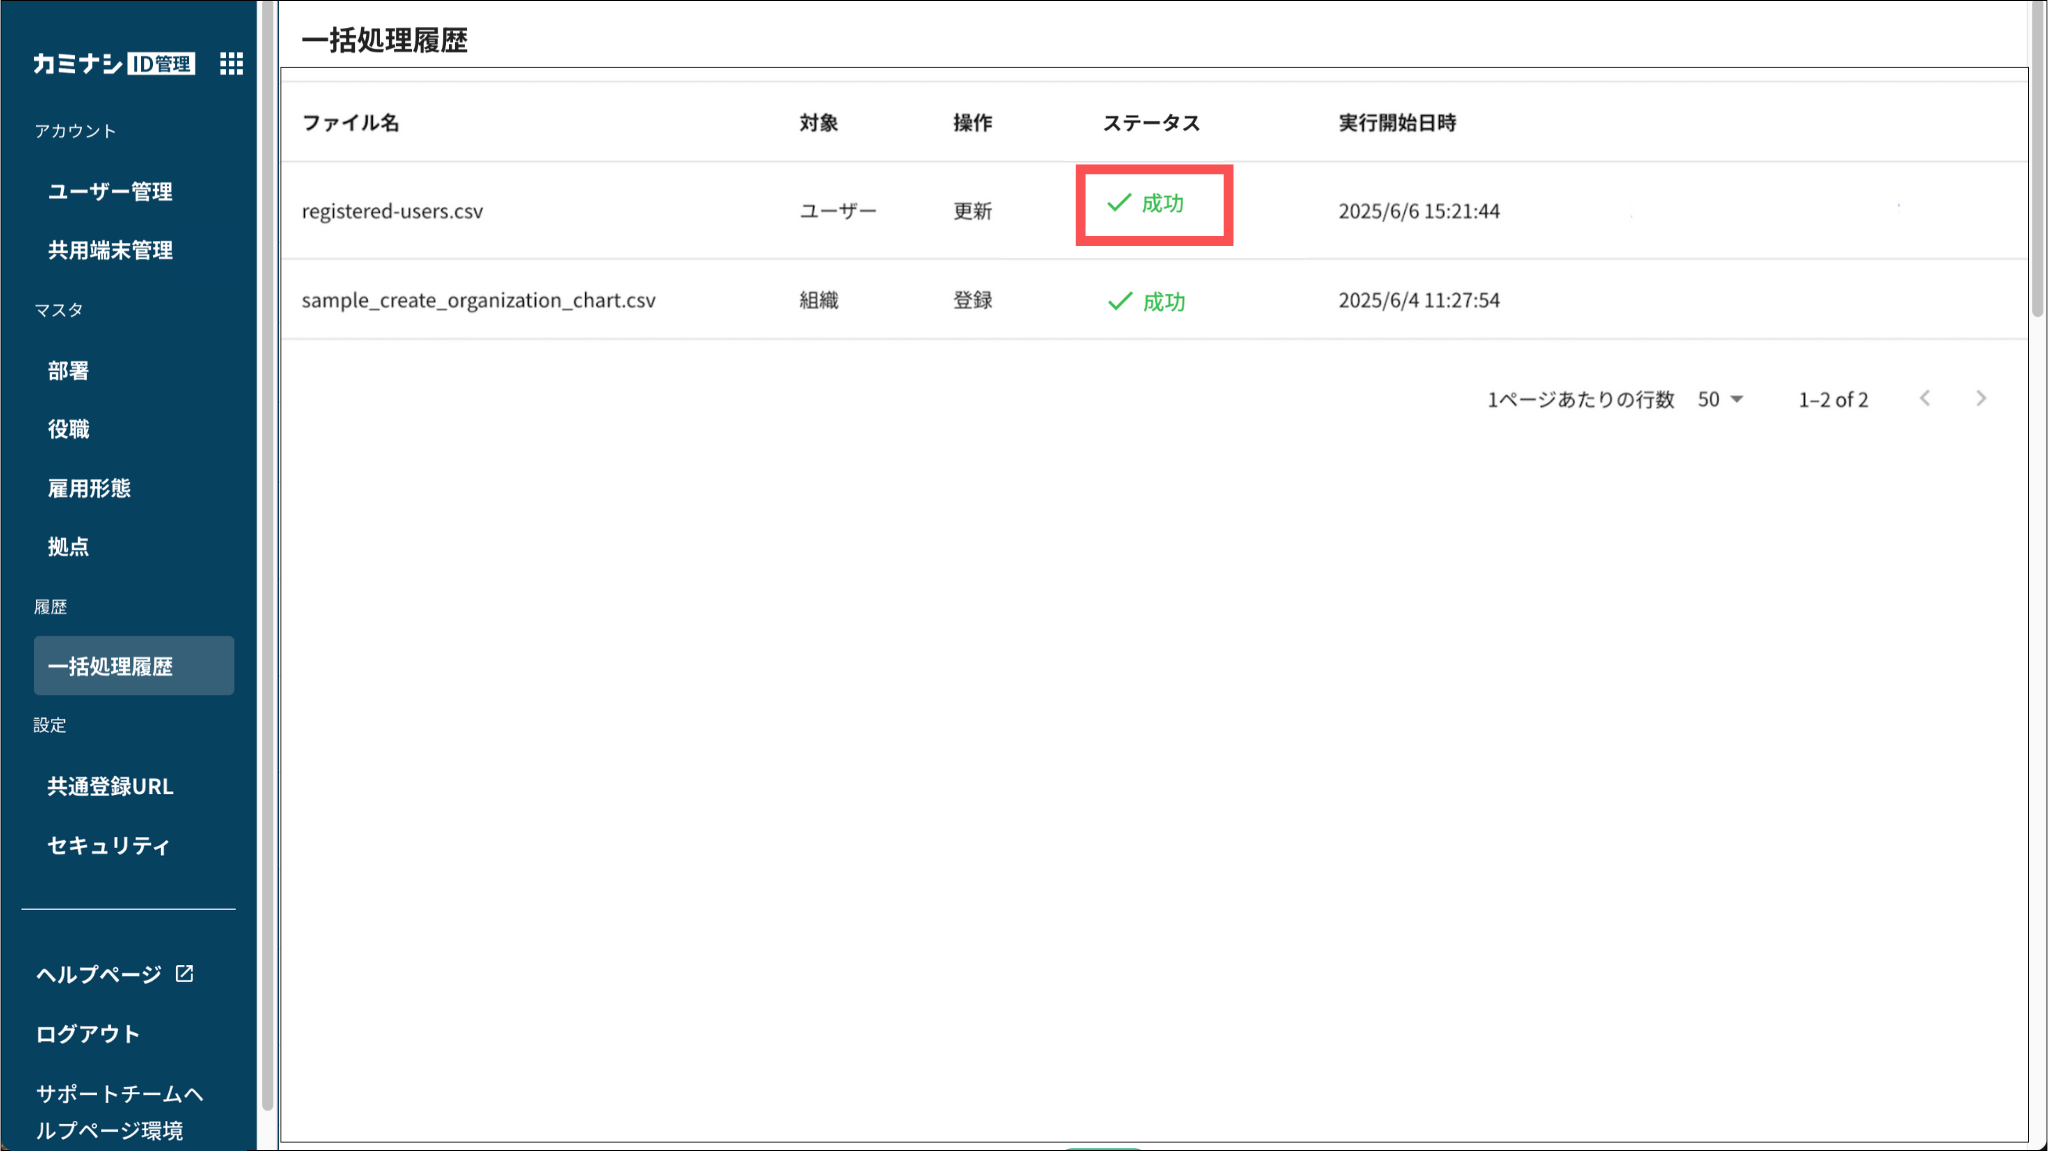Open the rows per page dropdown
The height and width of the screenshot is (1151, 2048).
point(1720,399)
